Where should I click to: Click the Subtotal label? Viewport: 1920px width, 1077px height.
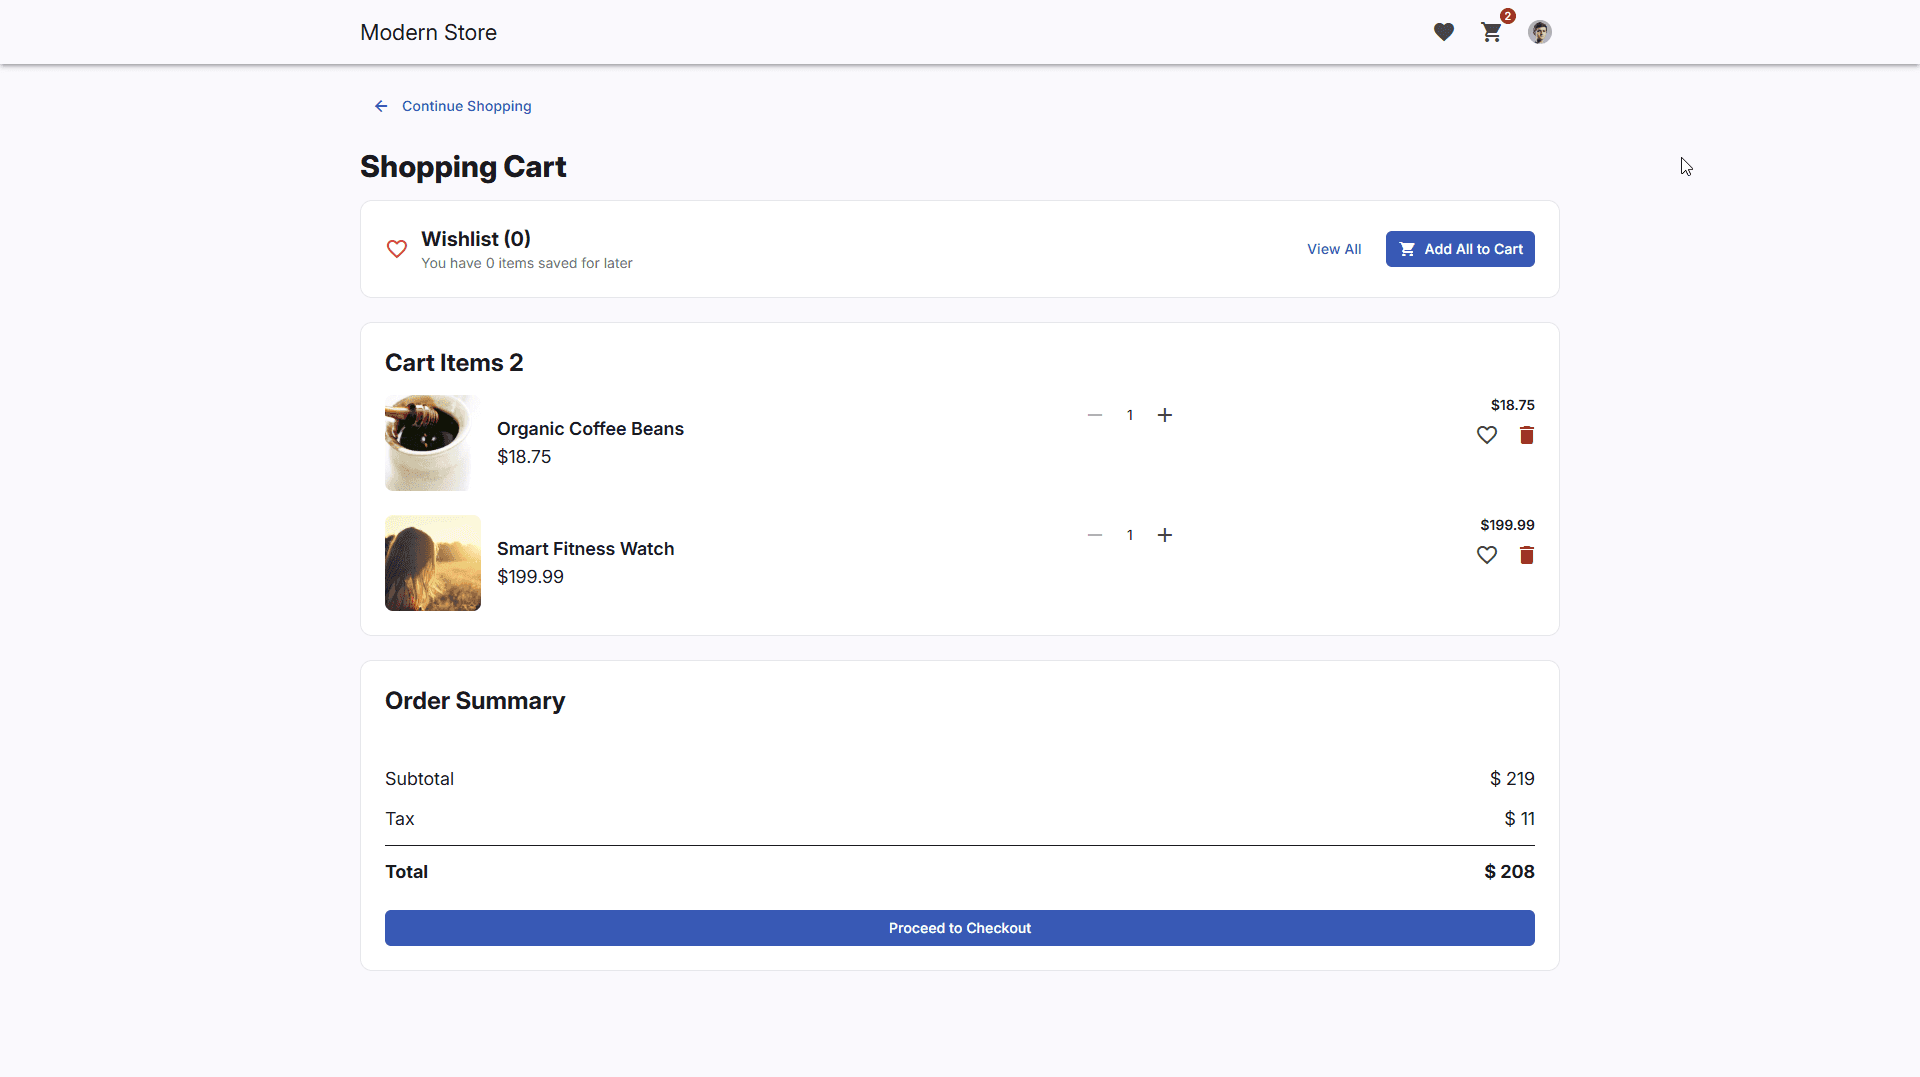click(419, 779)
